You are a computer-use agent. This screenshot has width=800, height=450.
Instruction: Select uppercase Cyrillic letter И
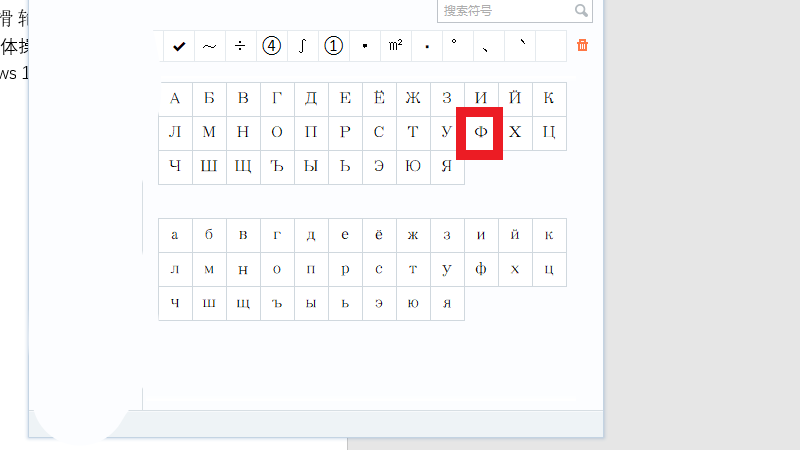[481, 97]
